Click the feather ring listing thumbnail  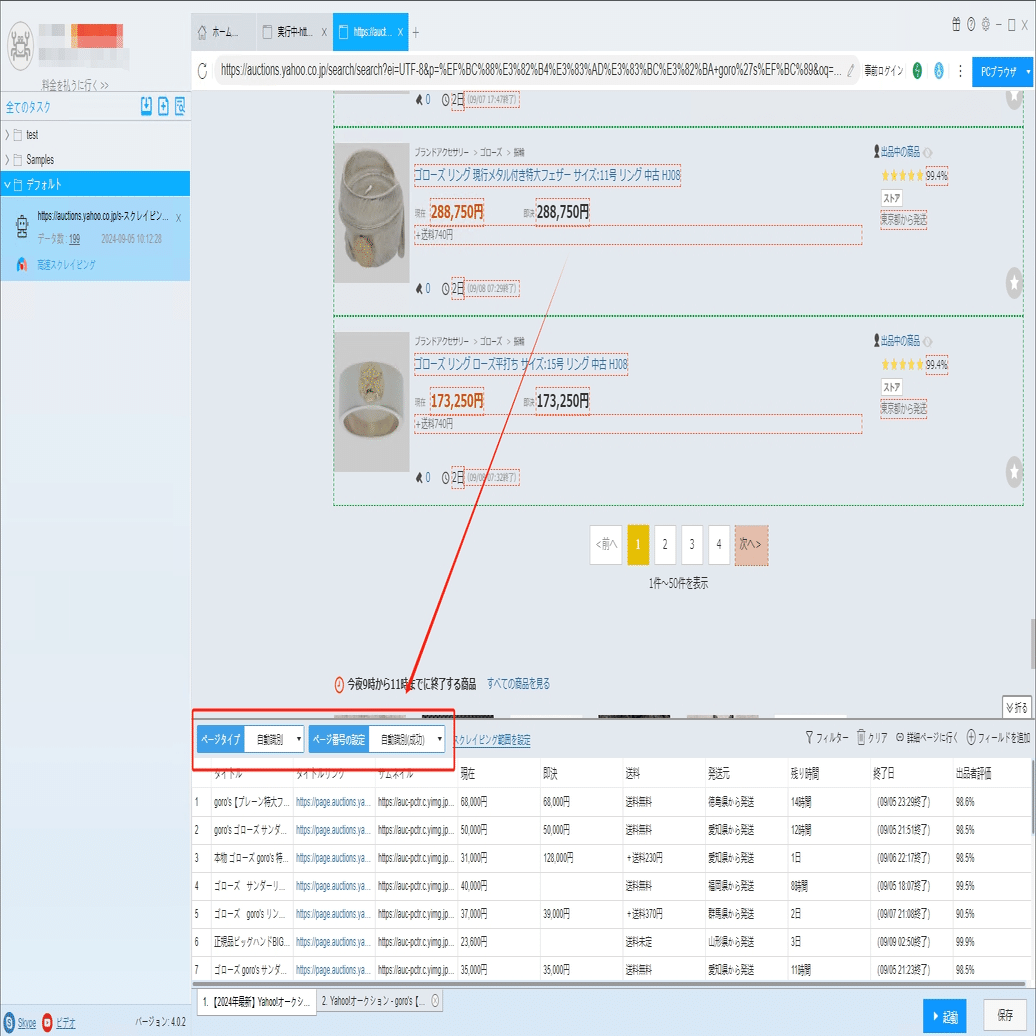(371, 213)
